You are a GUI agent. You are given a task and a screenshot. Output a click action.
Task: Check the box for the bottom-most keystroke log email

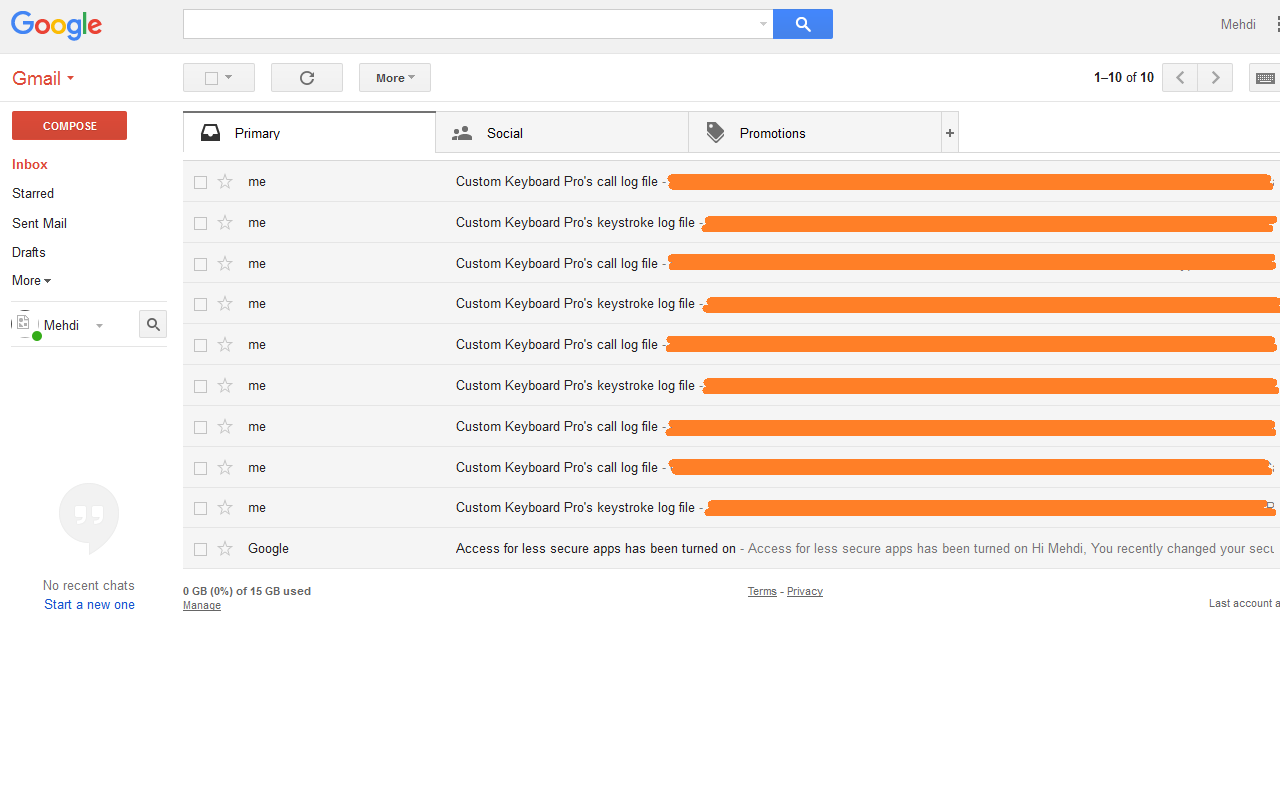(200, 508)
